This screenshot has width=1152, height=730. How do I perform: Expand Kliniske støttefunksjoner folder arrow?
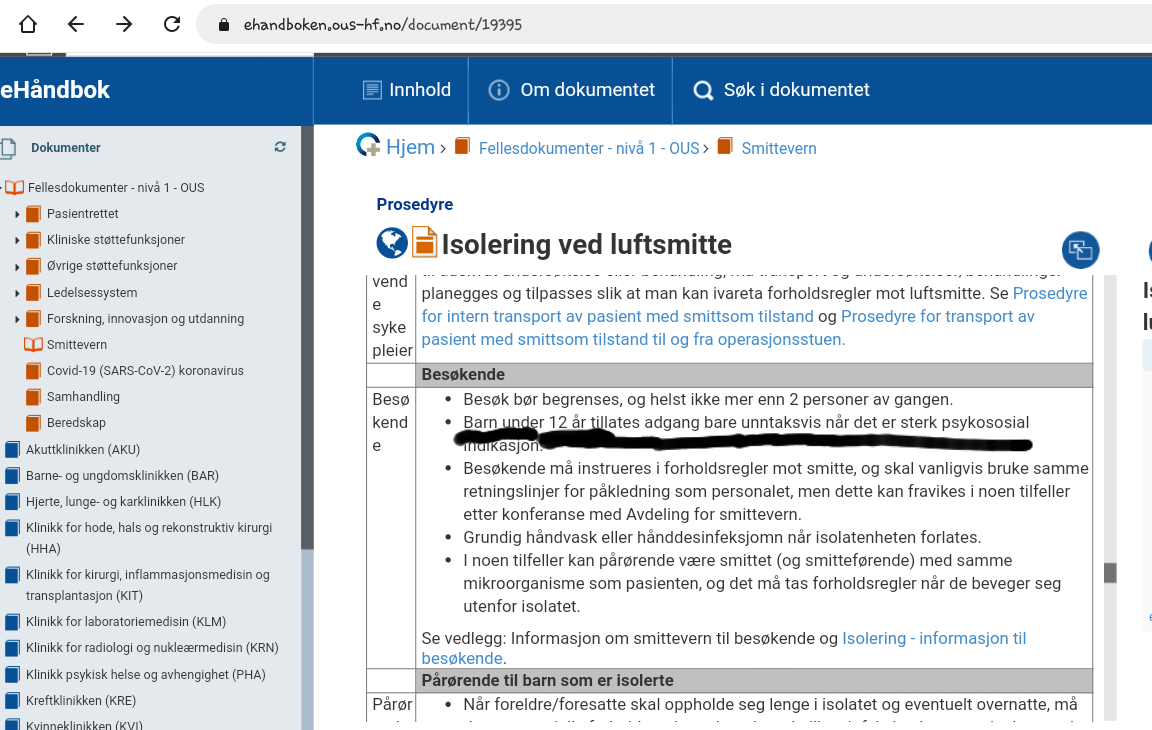click(17, 240)
